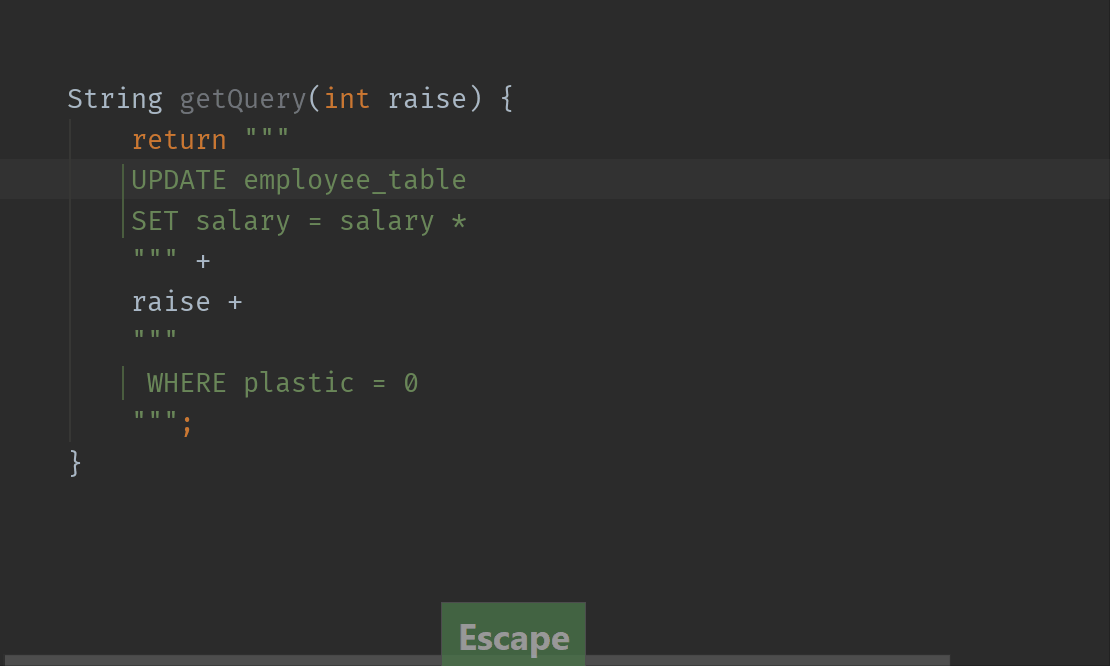Select the plastic identifier in the WHERE clause
The width and height of the screenshot is (1110, 666).
click(298, 382)
